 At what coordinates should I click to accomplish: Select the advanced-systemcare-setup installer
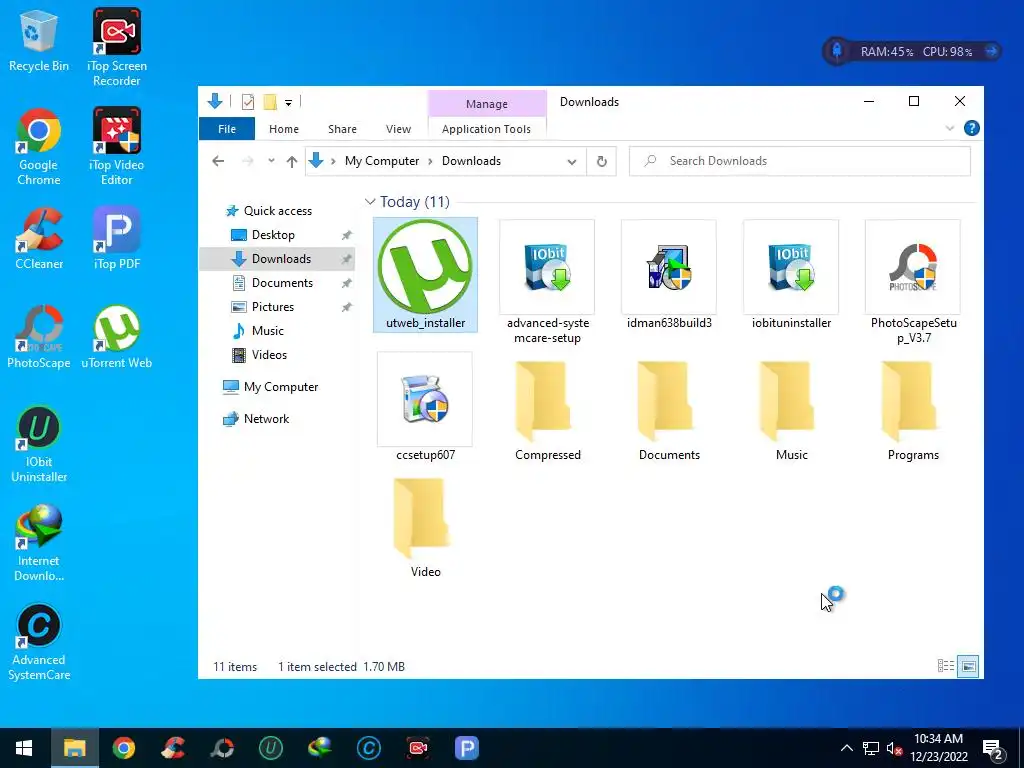pyautogui.click(x=547, y=282)
